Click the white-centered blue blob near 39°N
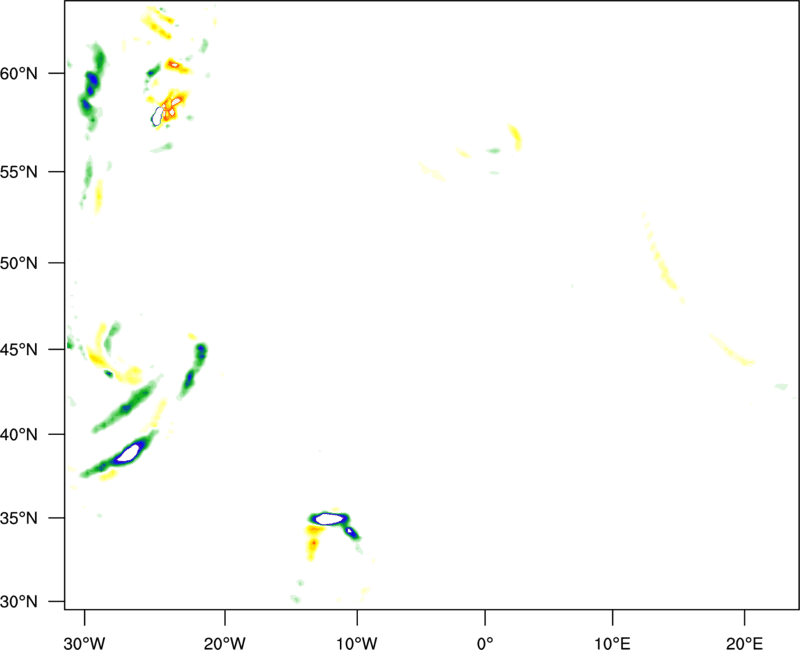Viewport: 800px width, 650px height. 128,453
